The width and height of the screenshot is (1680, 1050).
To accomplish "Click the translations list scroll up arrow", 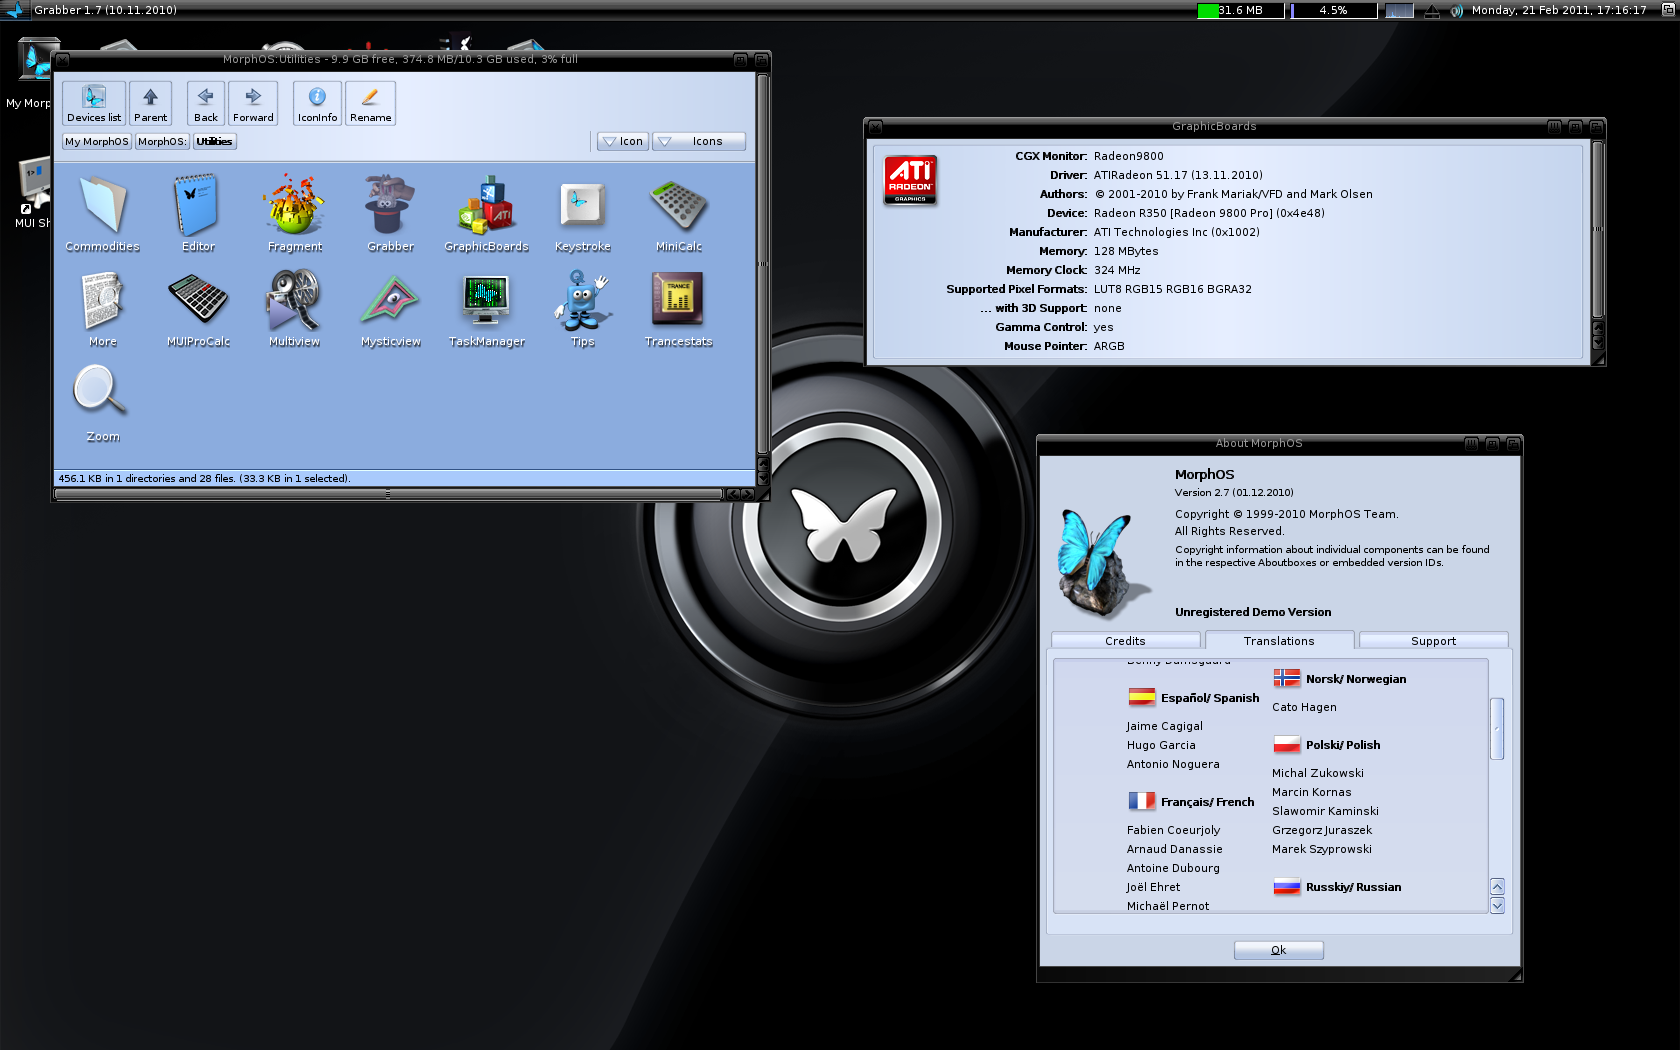I will coord(1497,886).
